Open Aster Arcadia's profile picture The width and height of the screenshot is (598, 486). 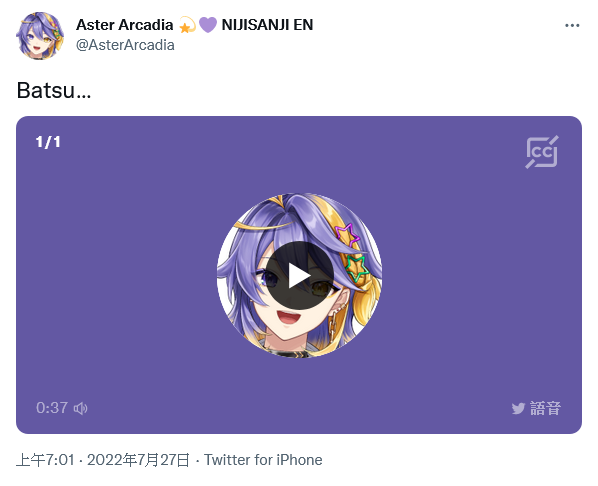pos(40,35)
